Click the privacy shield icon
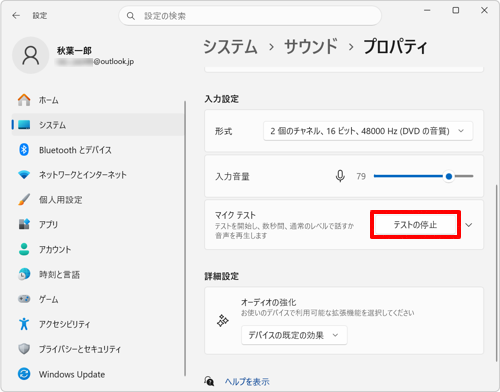This screenshot has height=392, width=500. (x=24, y=349)
